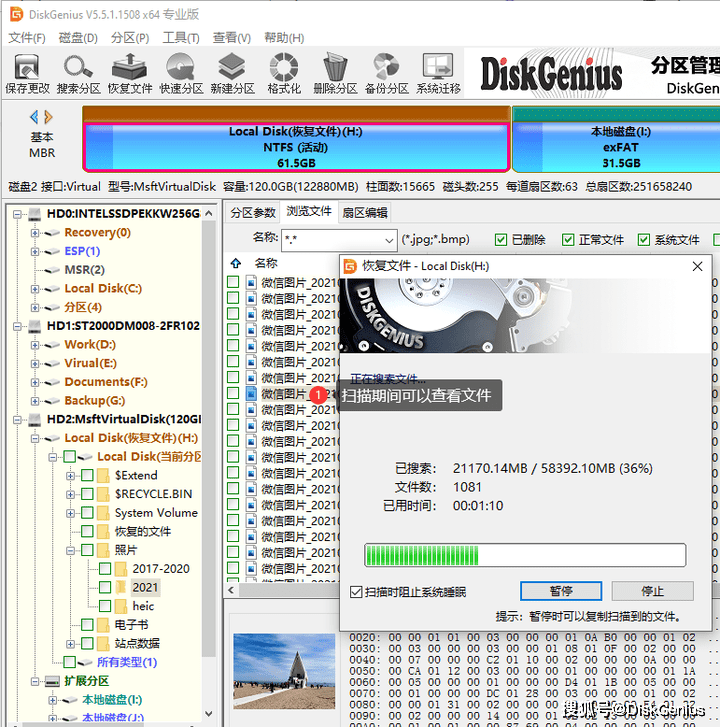
Task: Click the 恢复的文件 folder icon
Action: (103, 531)
